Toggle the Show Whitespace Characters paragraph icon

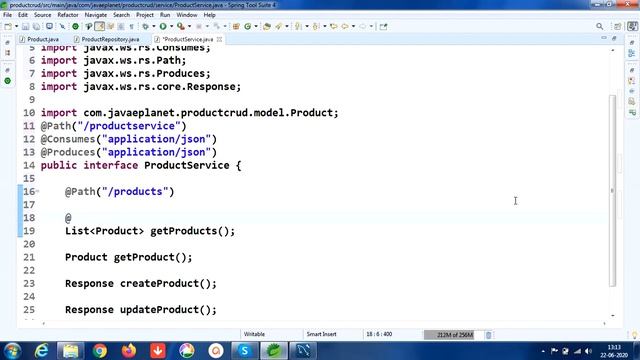[131, 27]
